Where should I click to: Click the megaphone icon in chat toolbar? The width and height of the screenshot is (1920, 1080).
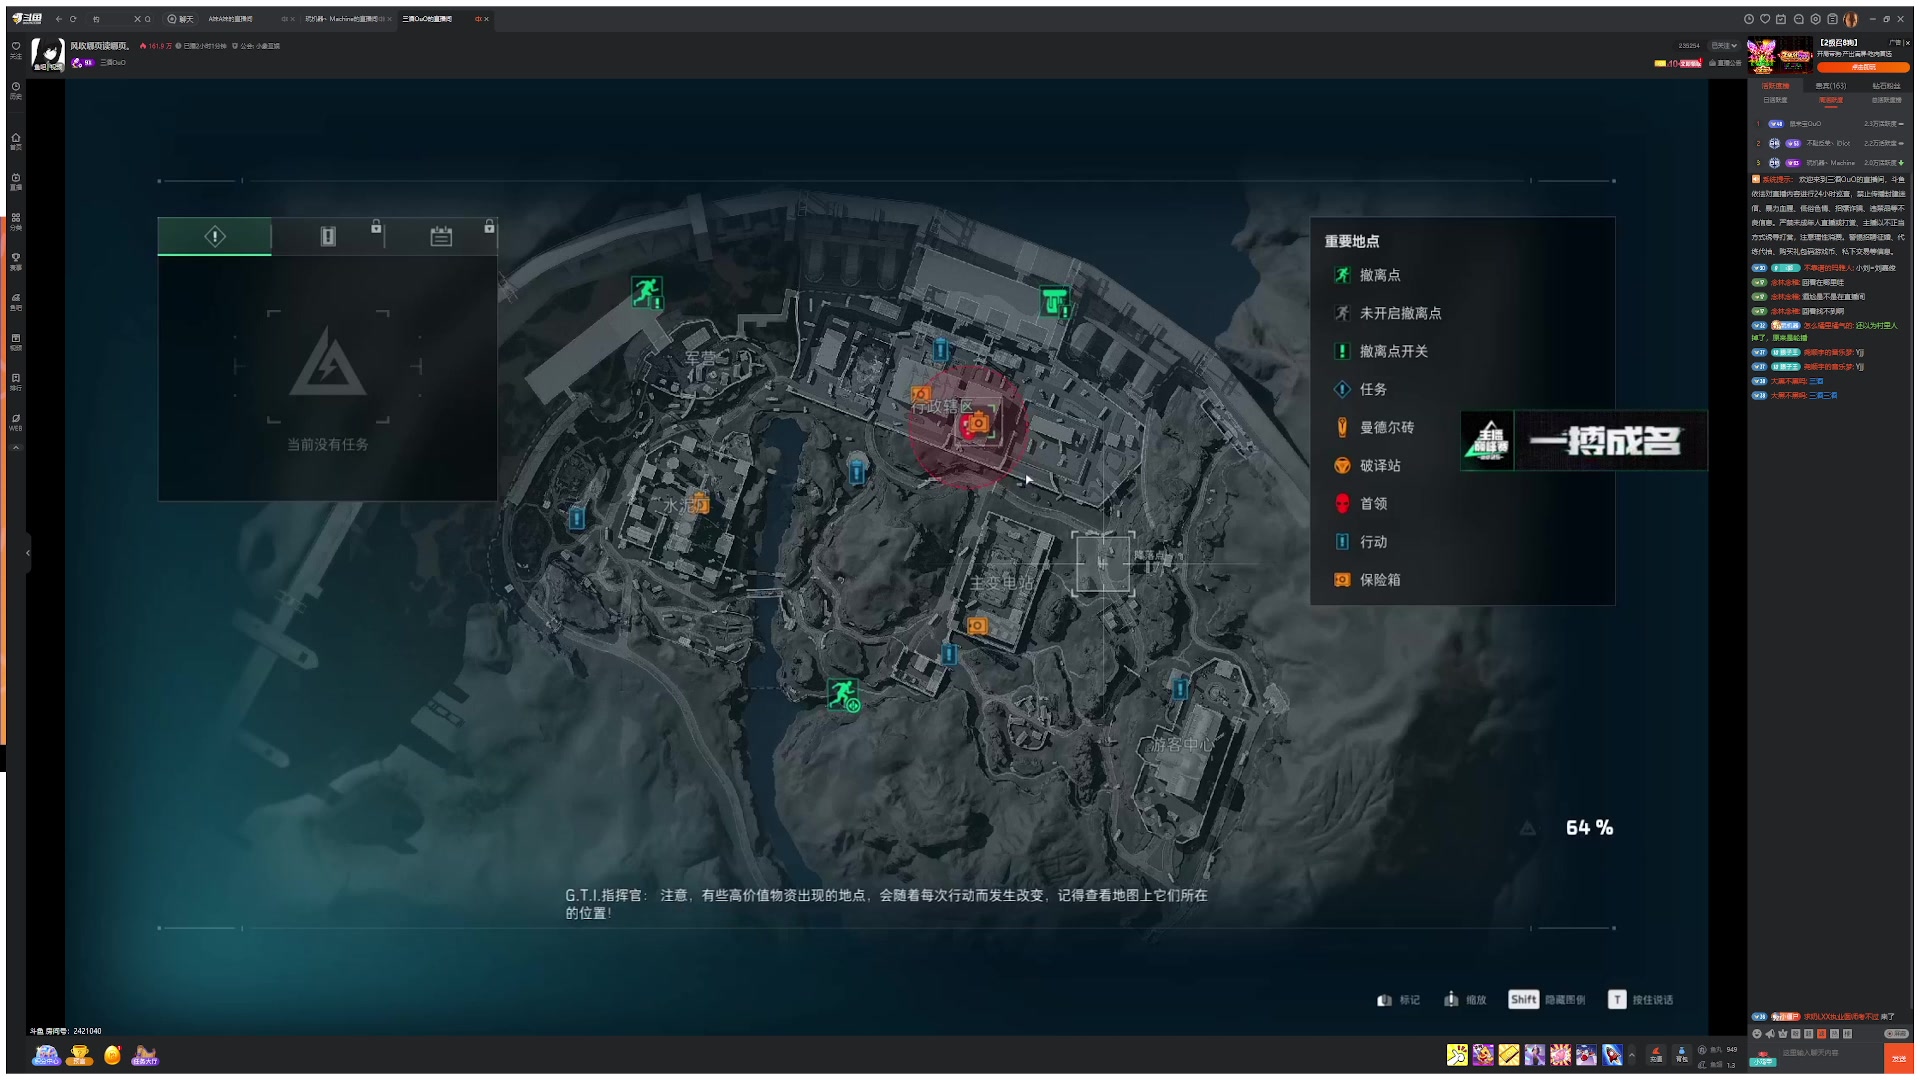(x=1770, y=1034)
